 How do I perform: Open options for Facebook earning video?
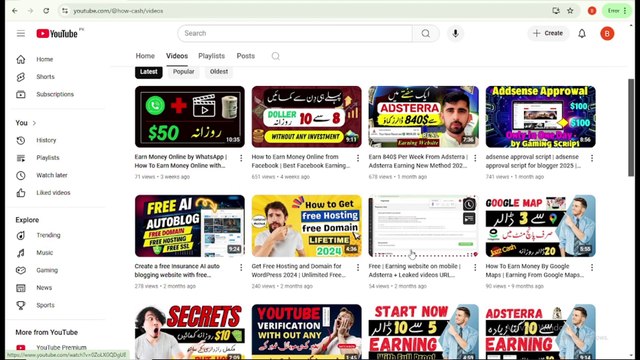(358, 158)
